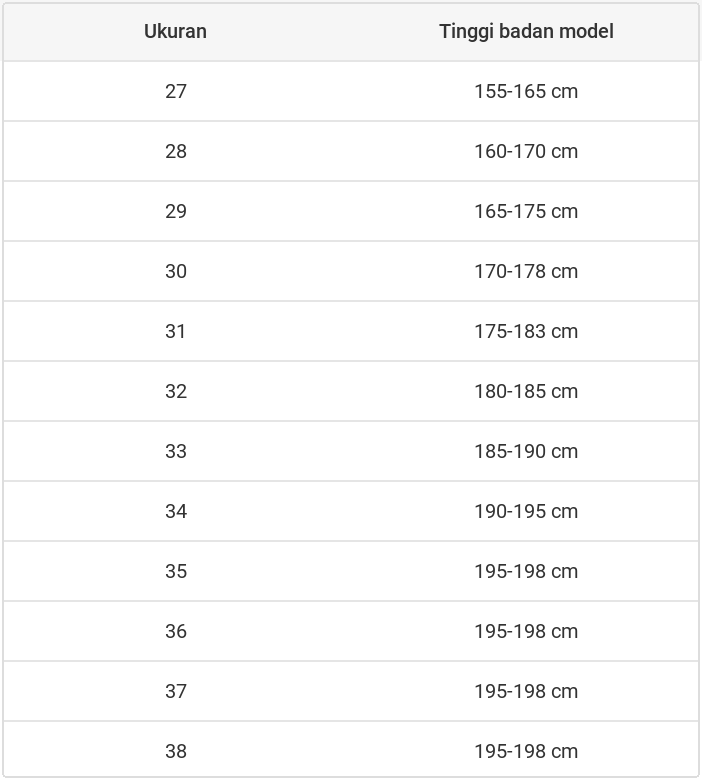Screen dimensions: 702x780
Task: Select size 27 cell
Action: tap(176, 91)
